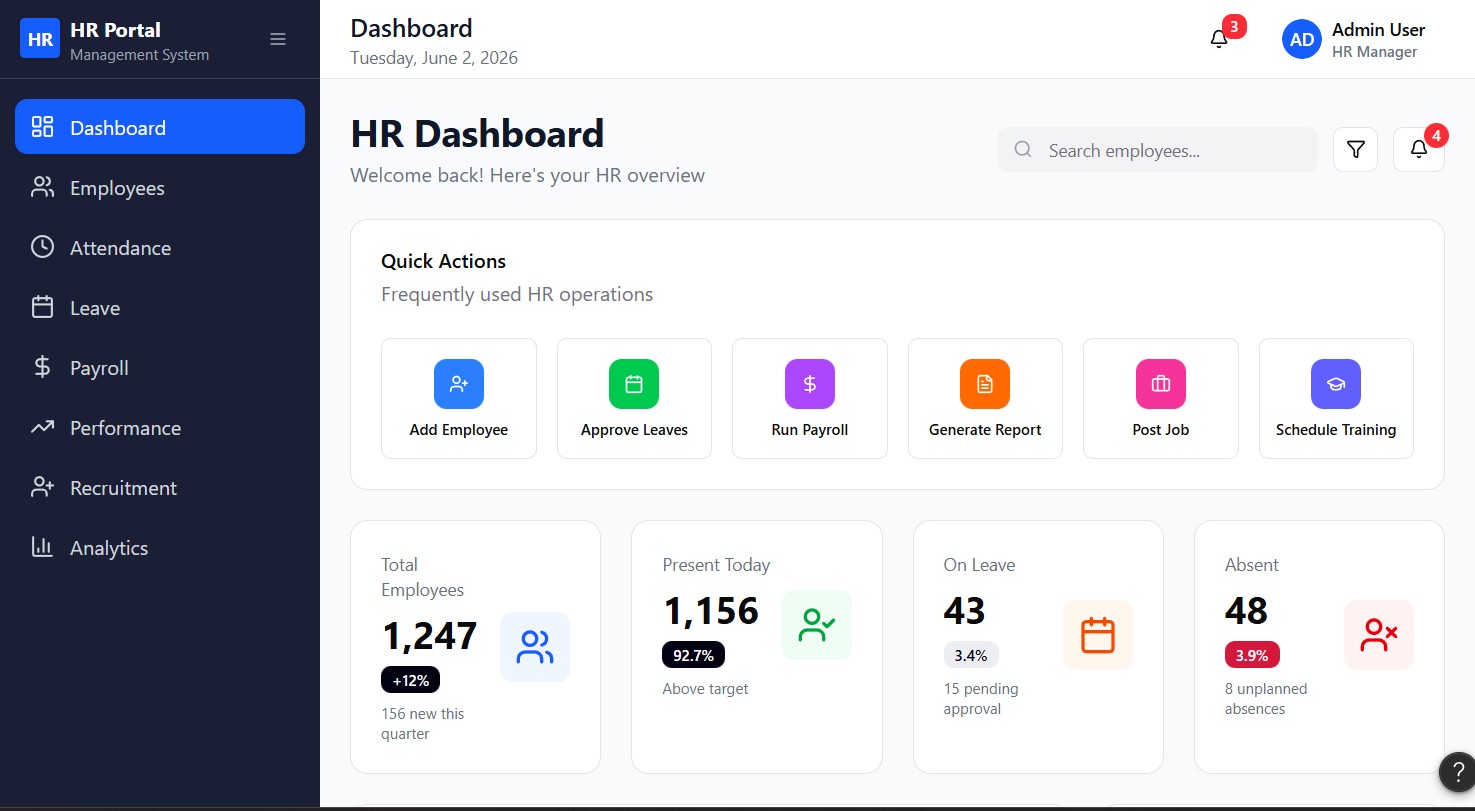The image size is (1475, 811).
Task: Click the 92.7% badge
Action: tap(693, 655)
